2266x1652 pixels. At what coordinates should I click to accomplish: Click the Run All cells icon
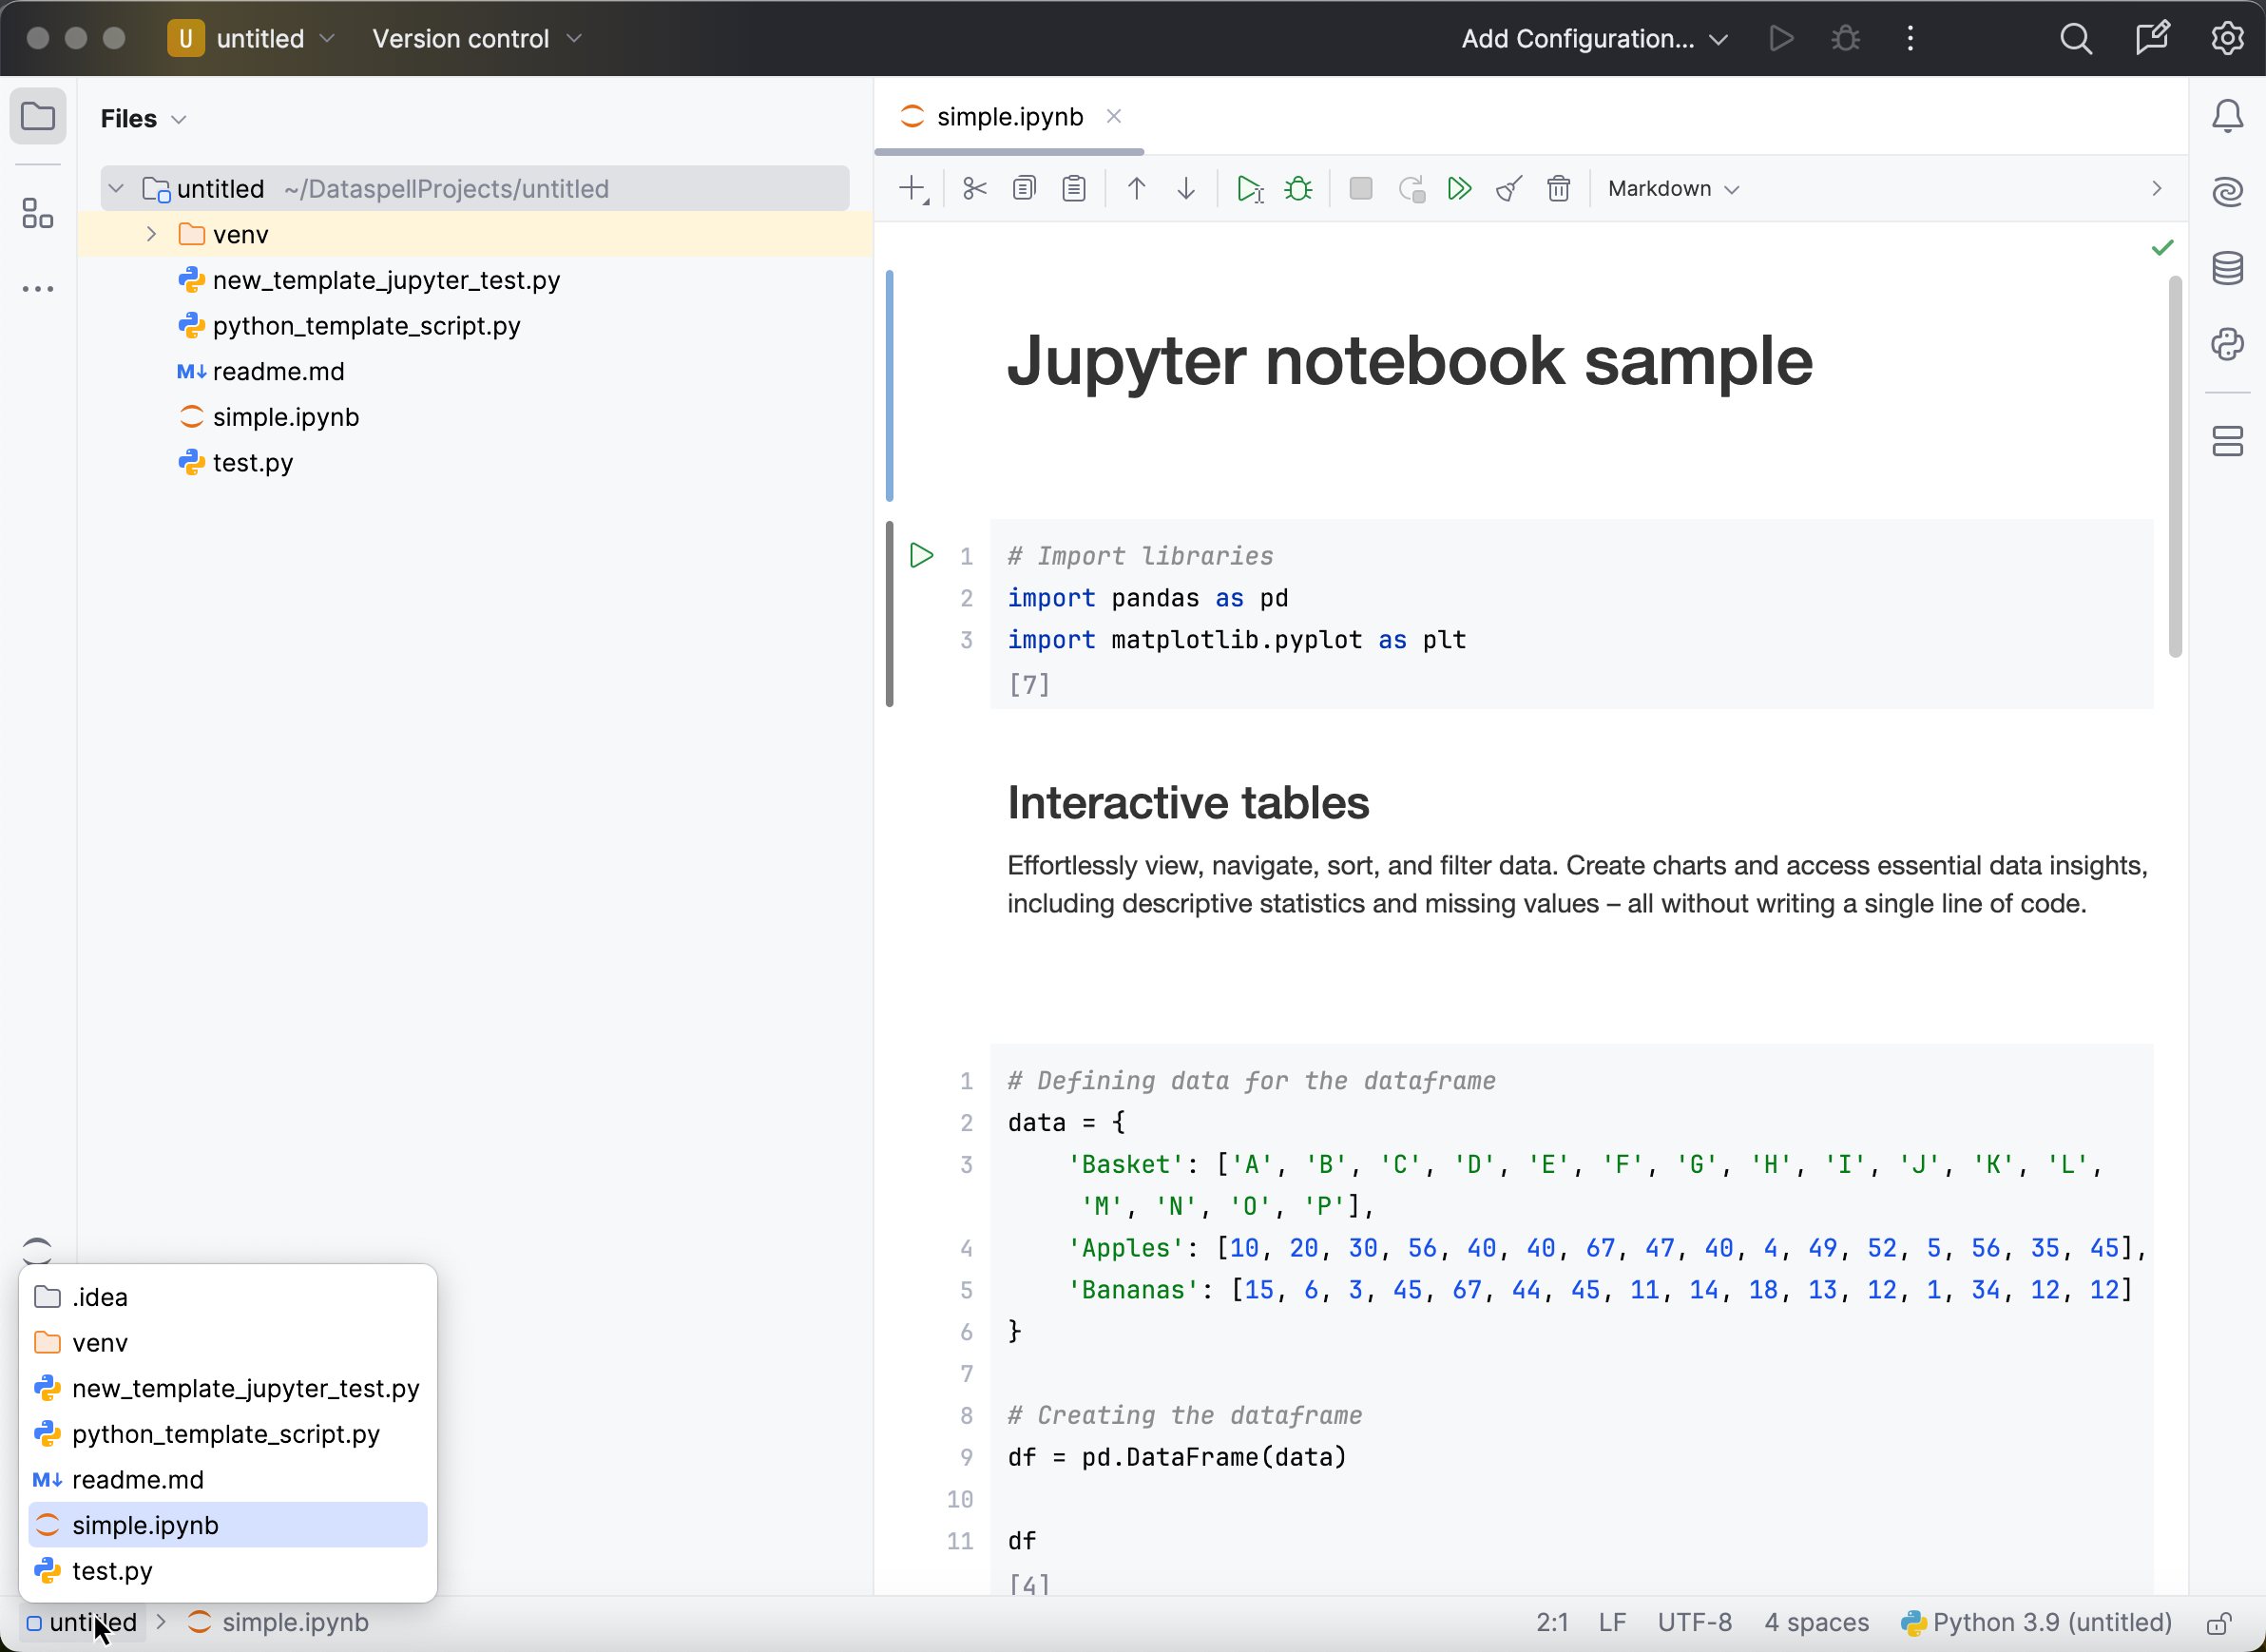(1459, 189)
